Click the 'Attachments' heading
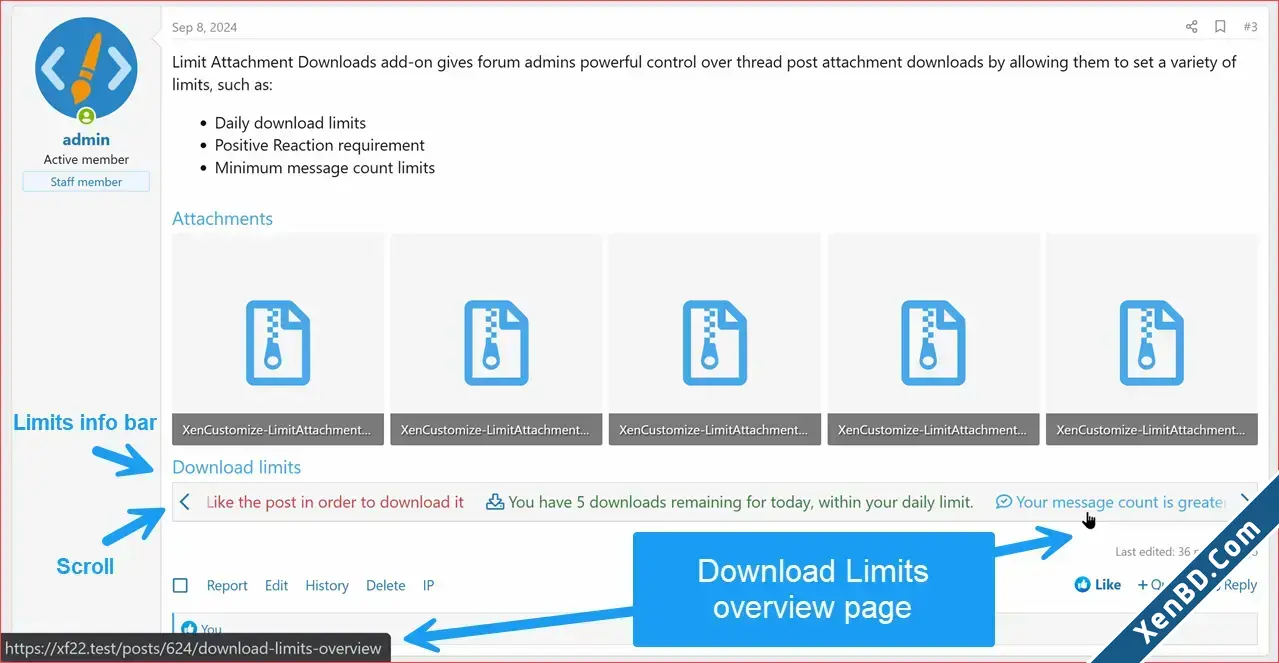1279x663 pixels. [222, 218]
